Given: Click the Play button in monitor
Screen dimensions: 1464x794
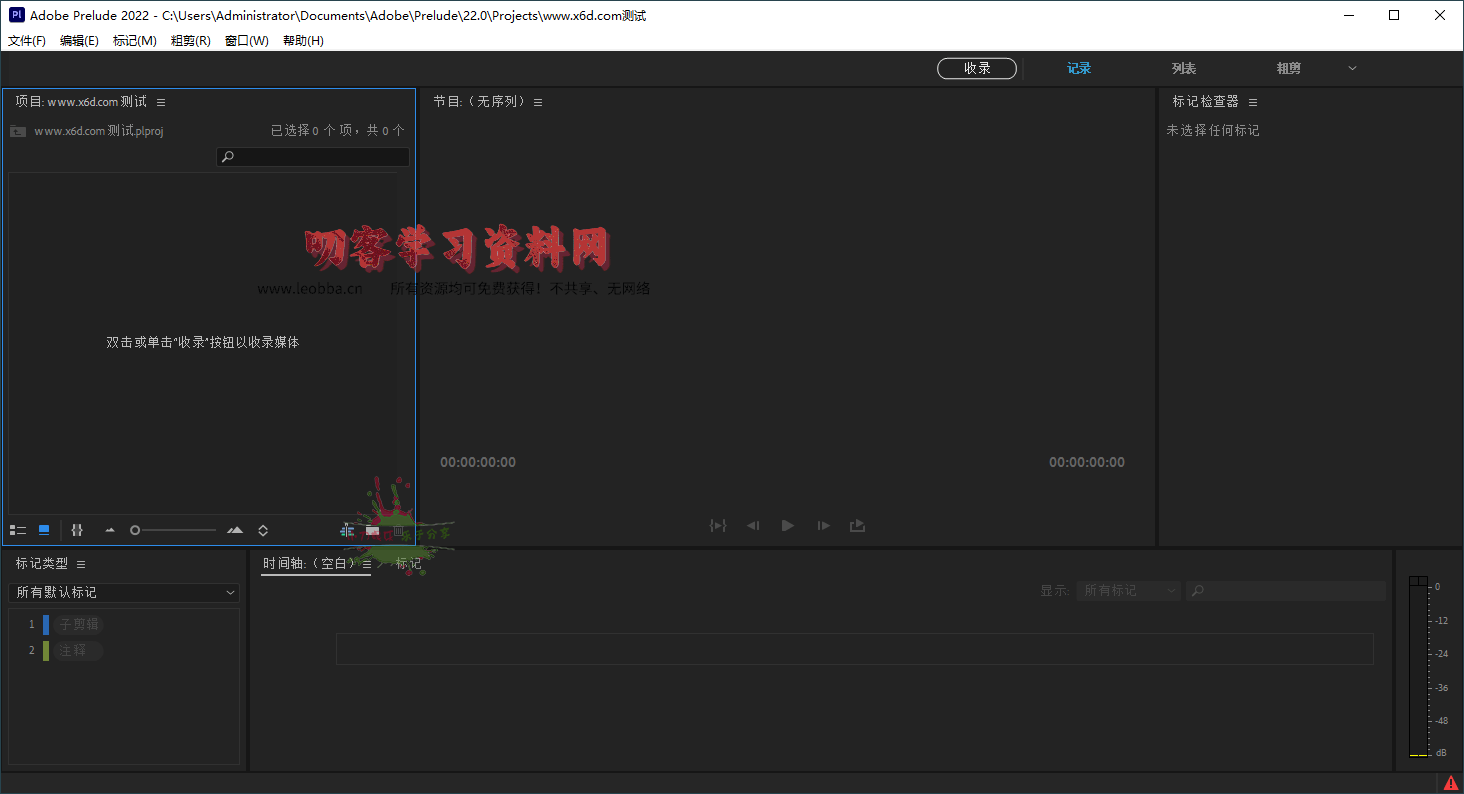Looking at the screenshot, I should pos(788,525).
